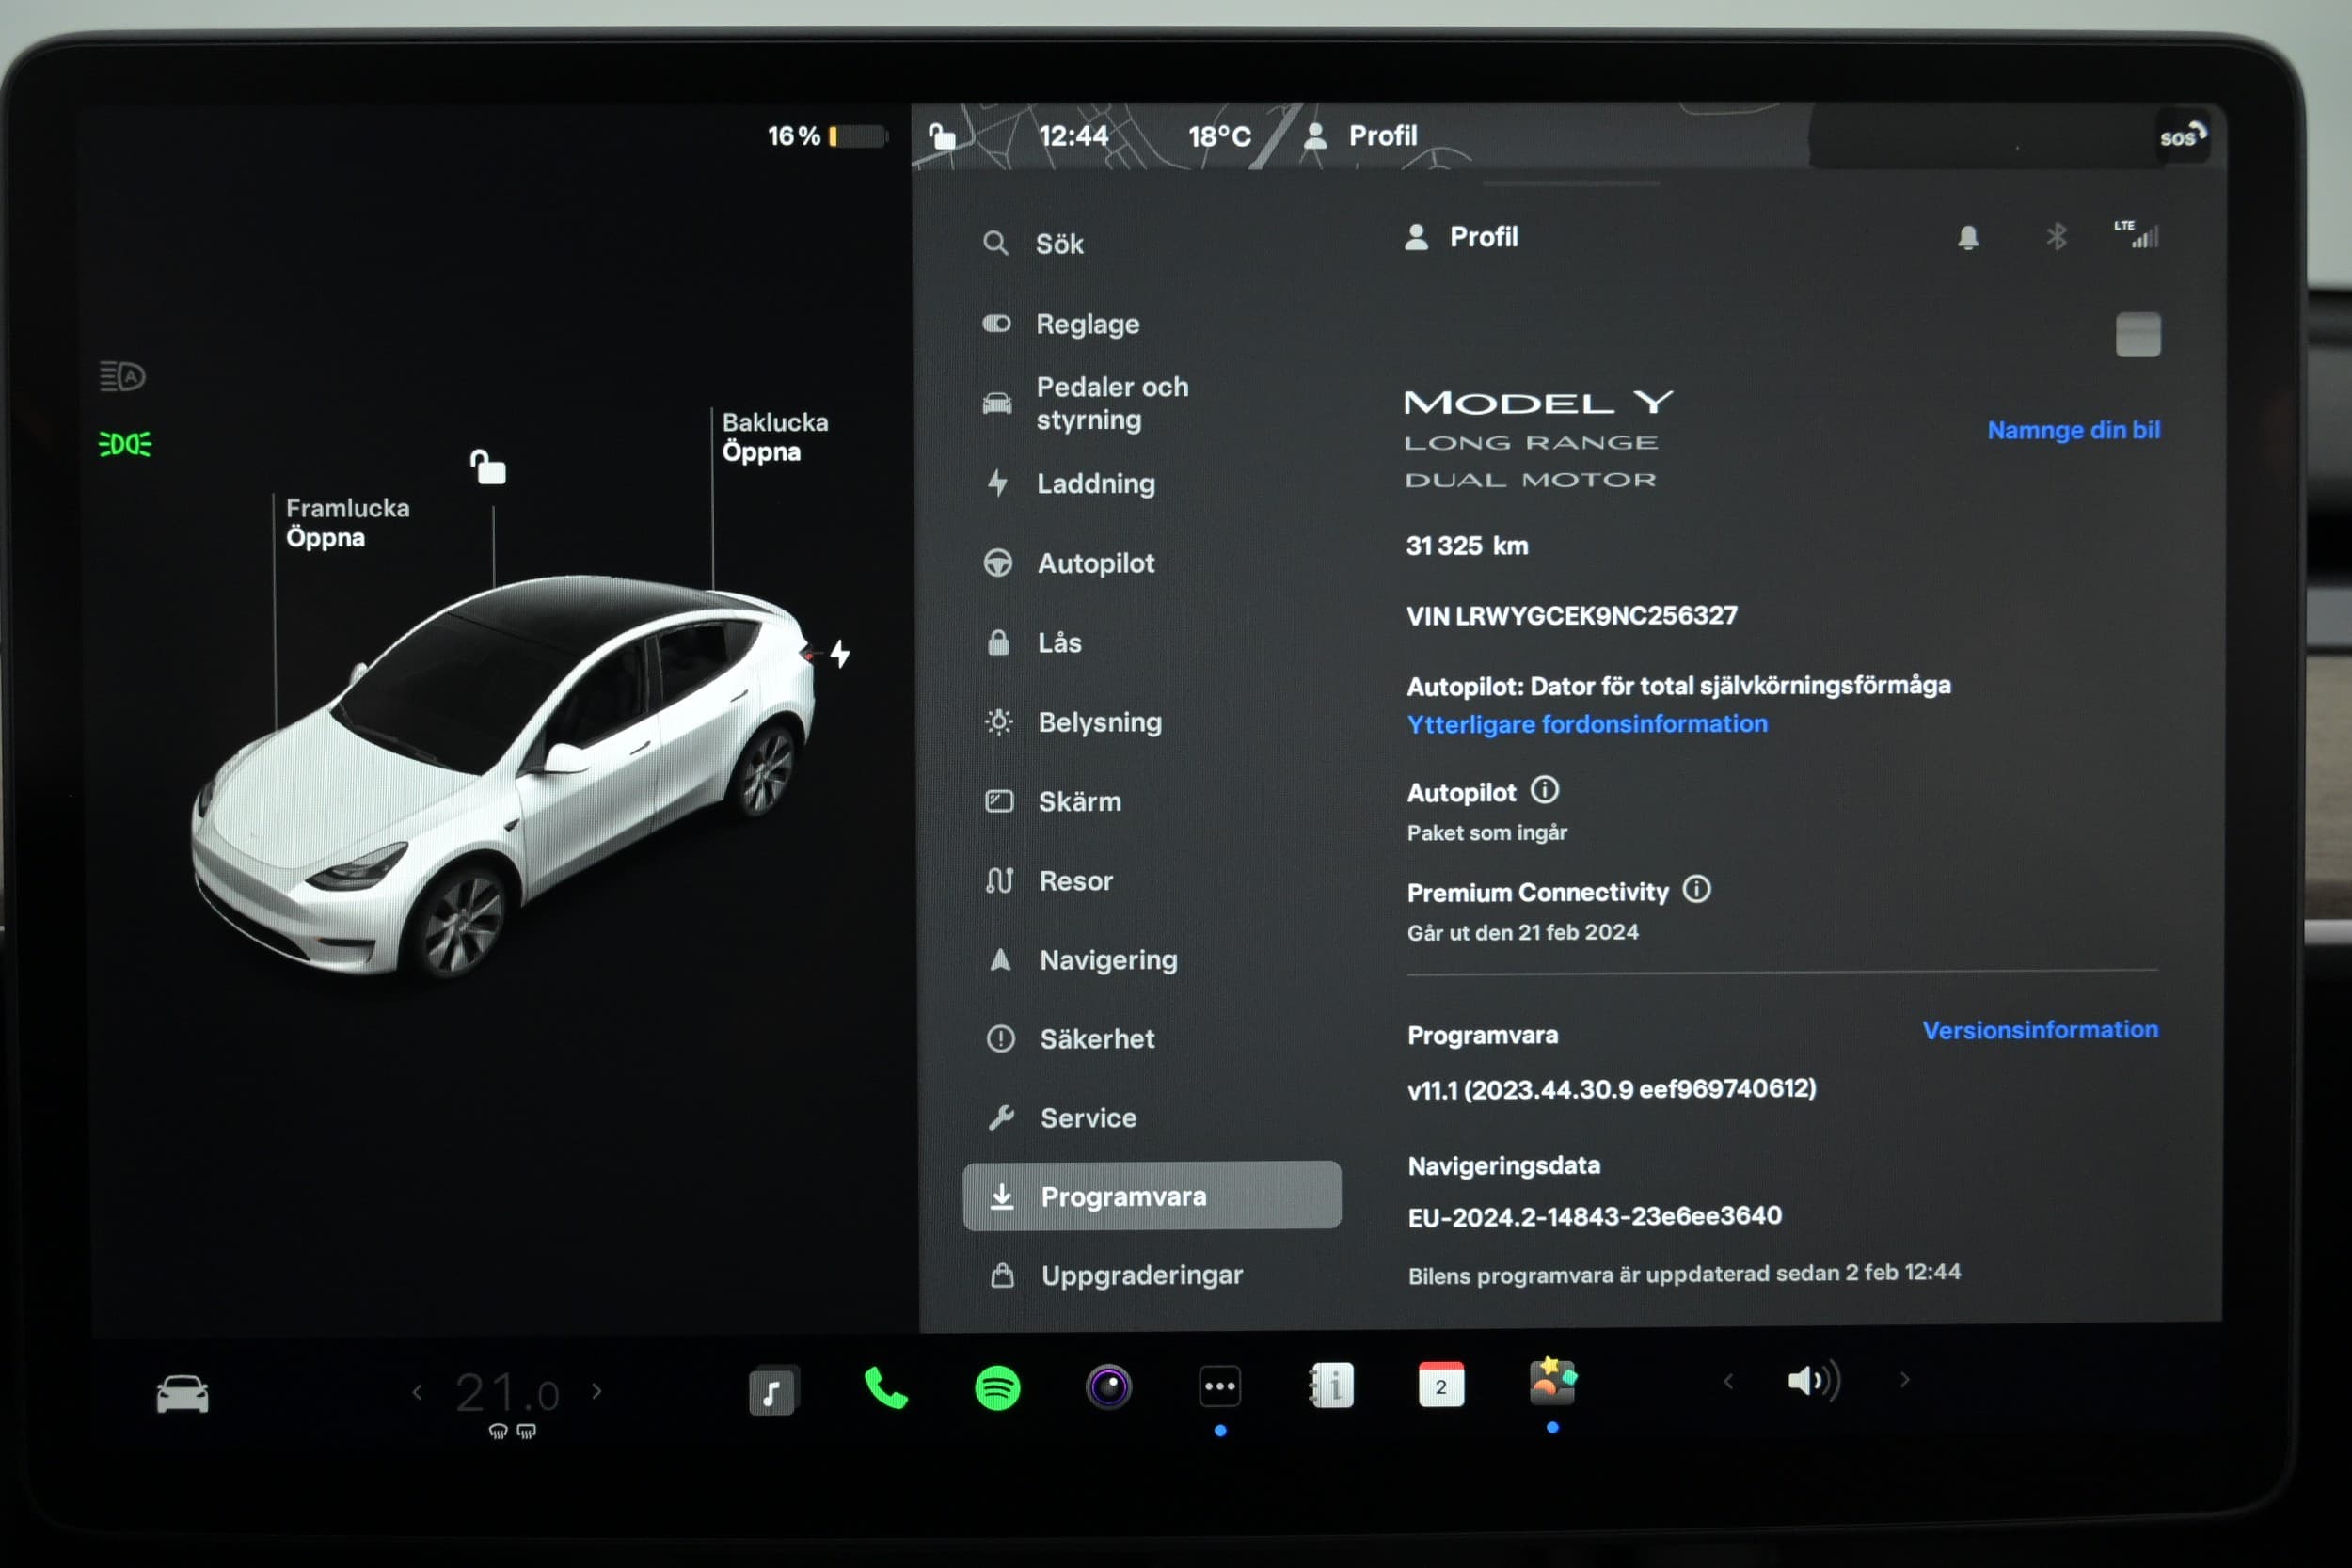This screenshot has width=2352, height=1568.
Task: Open the Toybox app icon
Action: click(1552, 1383)
